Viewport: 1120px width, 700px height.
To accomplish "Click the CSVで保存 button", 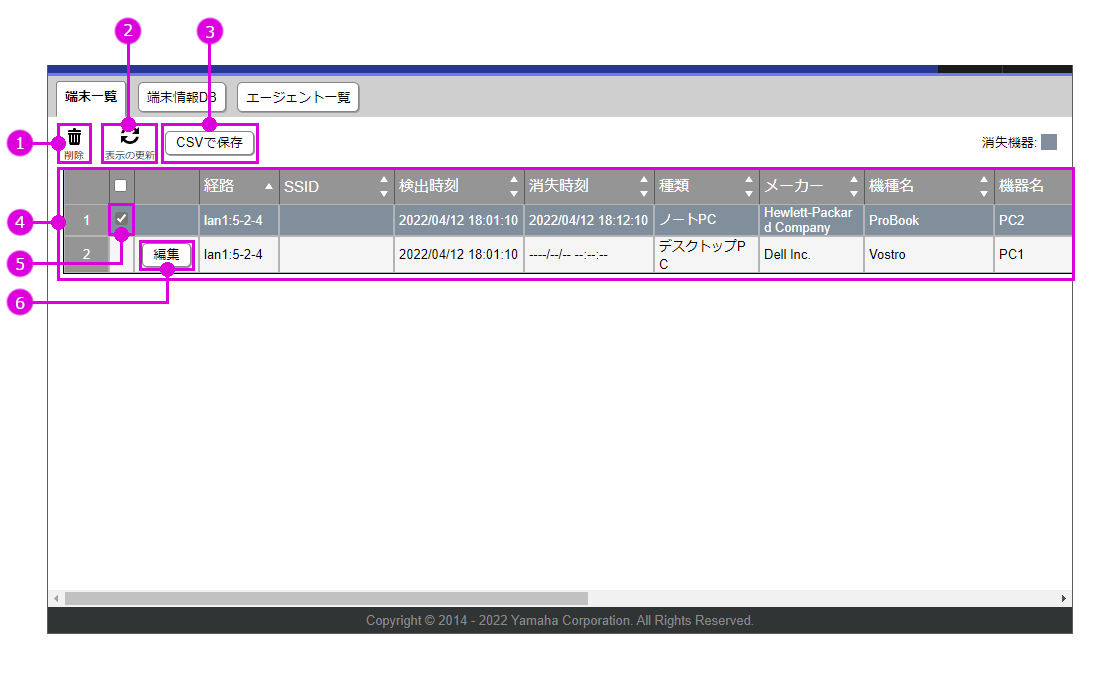I will point(209,143).
